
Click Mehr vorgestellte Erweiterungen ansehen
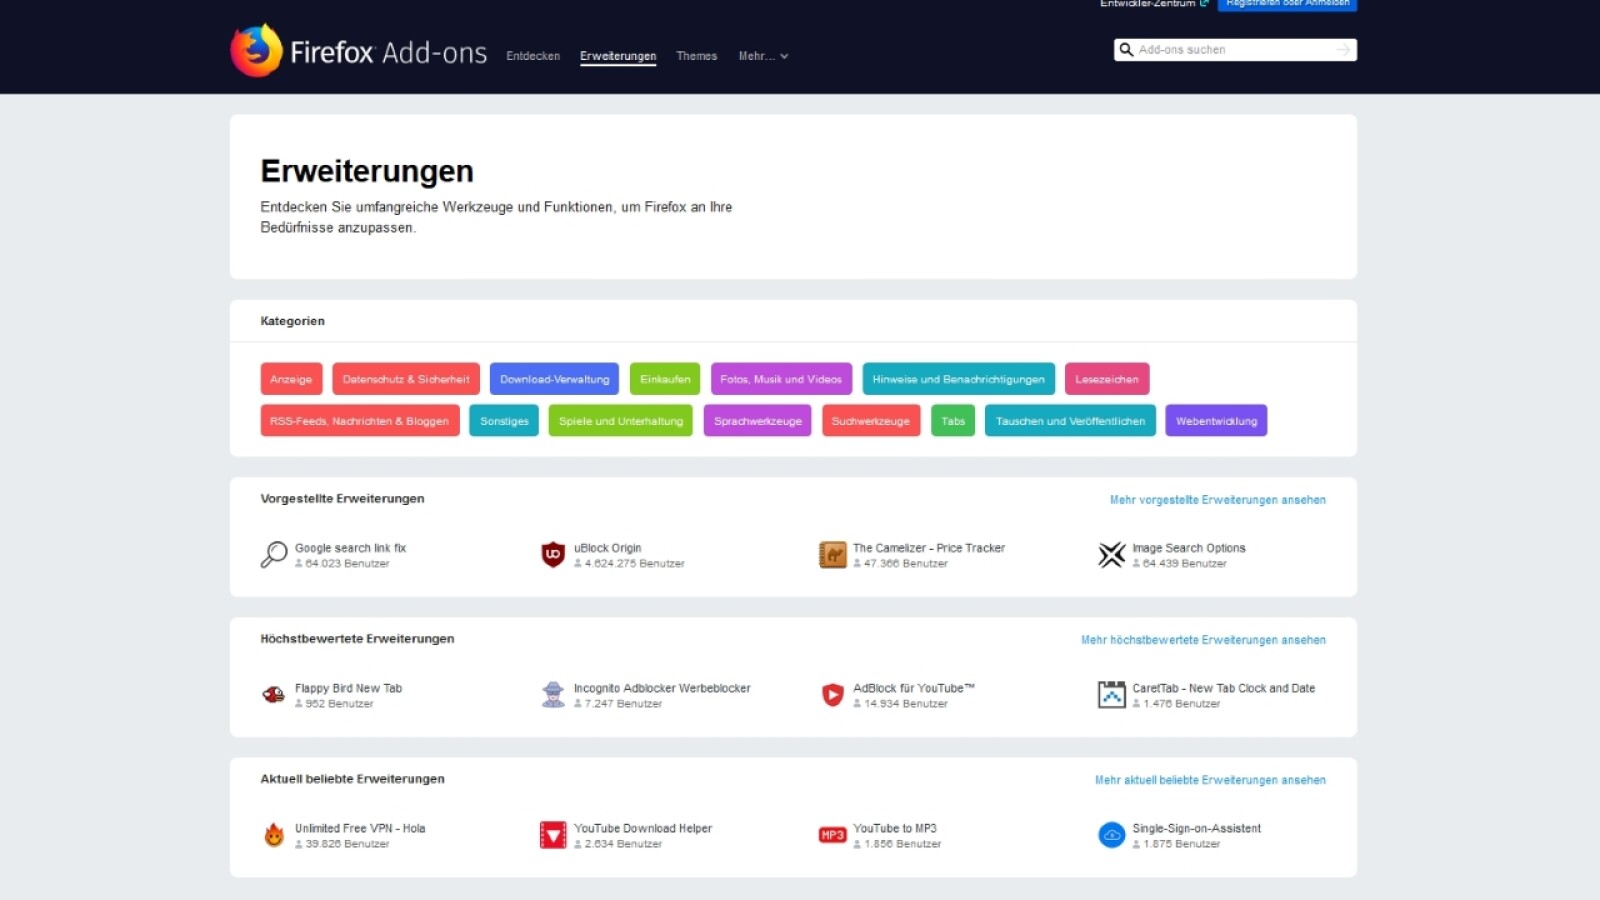pyautogui.click(x=1218, y=500)
